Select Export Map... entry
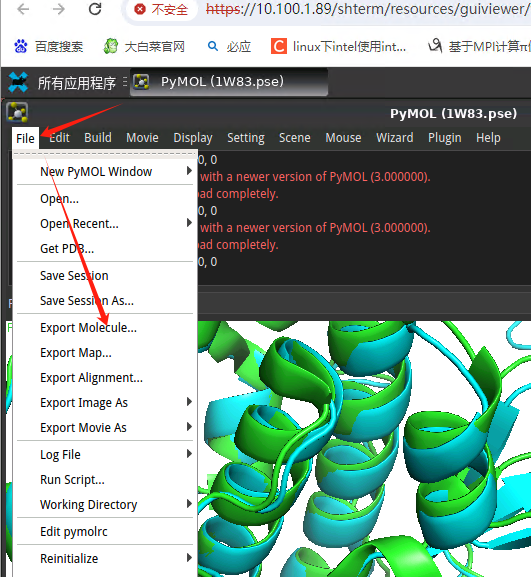 click(105, 353)
